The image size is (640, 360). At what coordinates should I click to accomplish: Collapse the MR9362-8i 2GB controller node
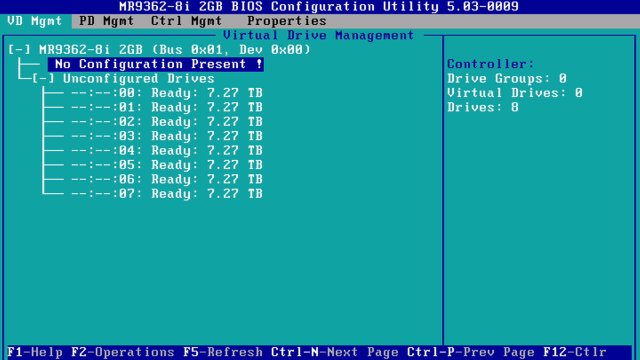pos(19,50)
